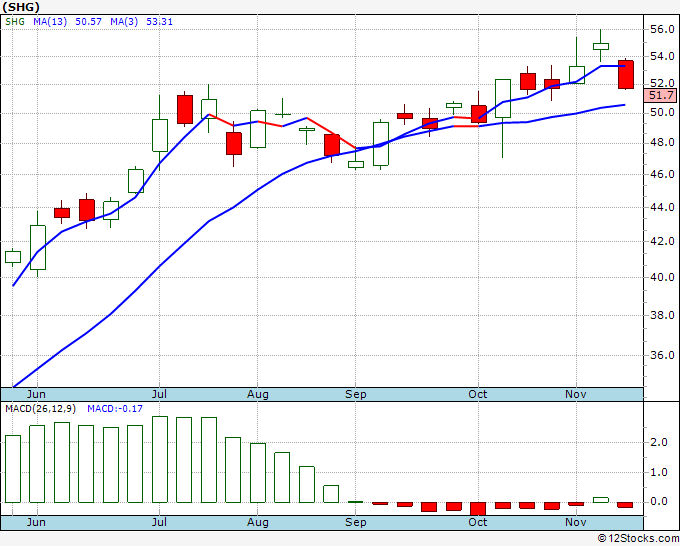This screenshot has height=546, width=680.
Task: Select the small green MACD bar in November
Action: (x=601, y=500)
